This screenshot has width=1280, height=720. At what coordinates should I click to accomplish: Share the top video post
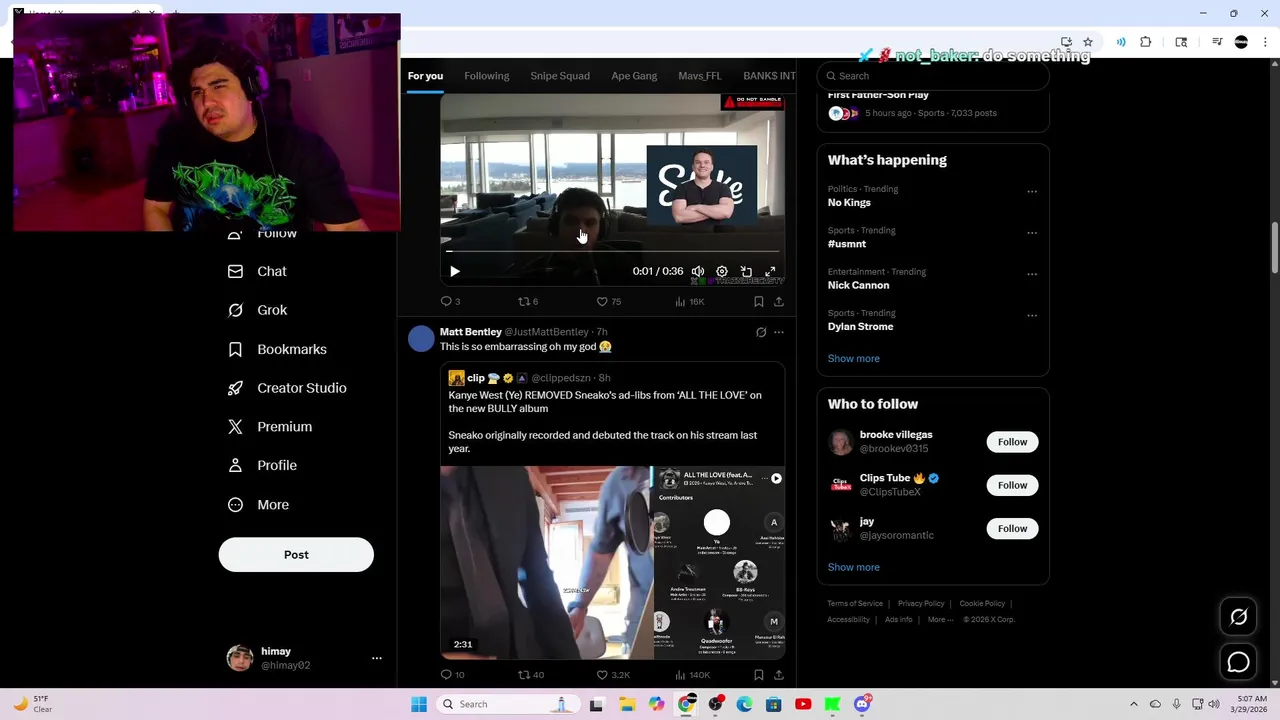[x=779, y=301]
